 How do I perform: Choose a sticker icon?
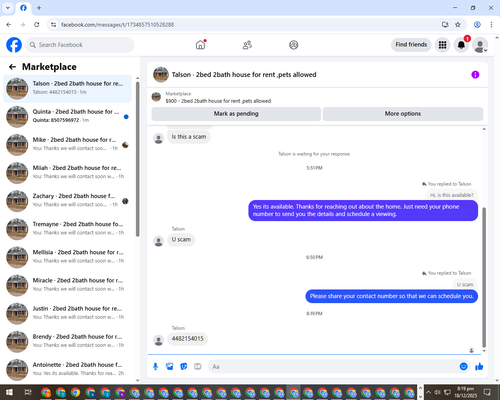click(x=184, y=367)
